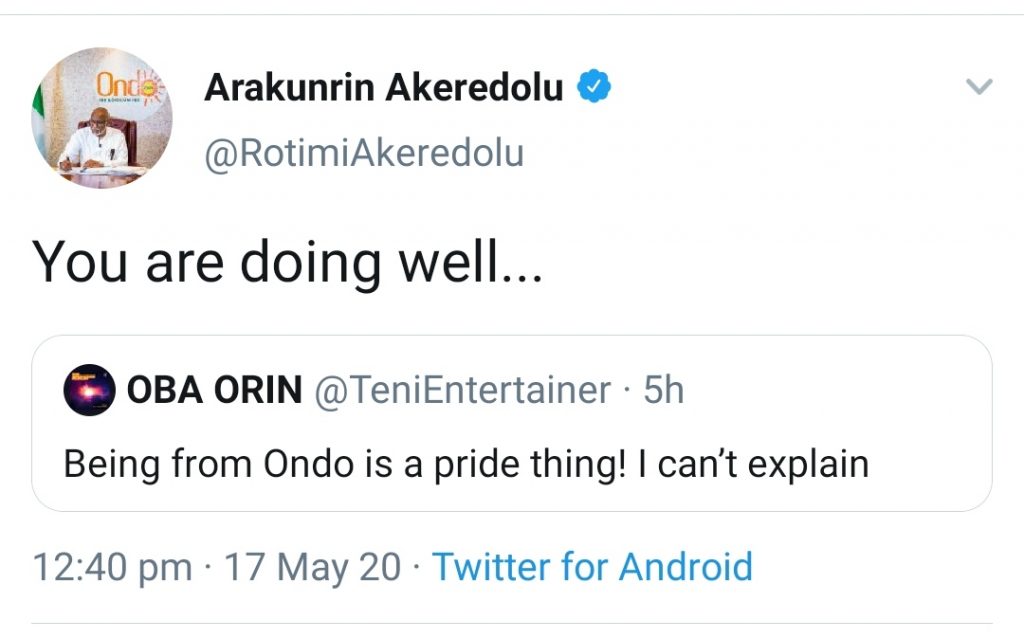Open the Arakunrin Akeredolu display name
The height and width of the screenshot is (639, 1024).
[x=383, y=89]
